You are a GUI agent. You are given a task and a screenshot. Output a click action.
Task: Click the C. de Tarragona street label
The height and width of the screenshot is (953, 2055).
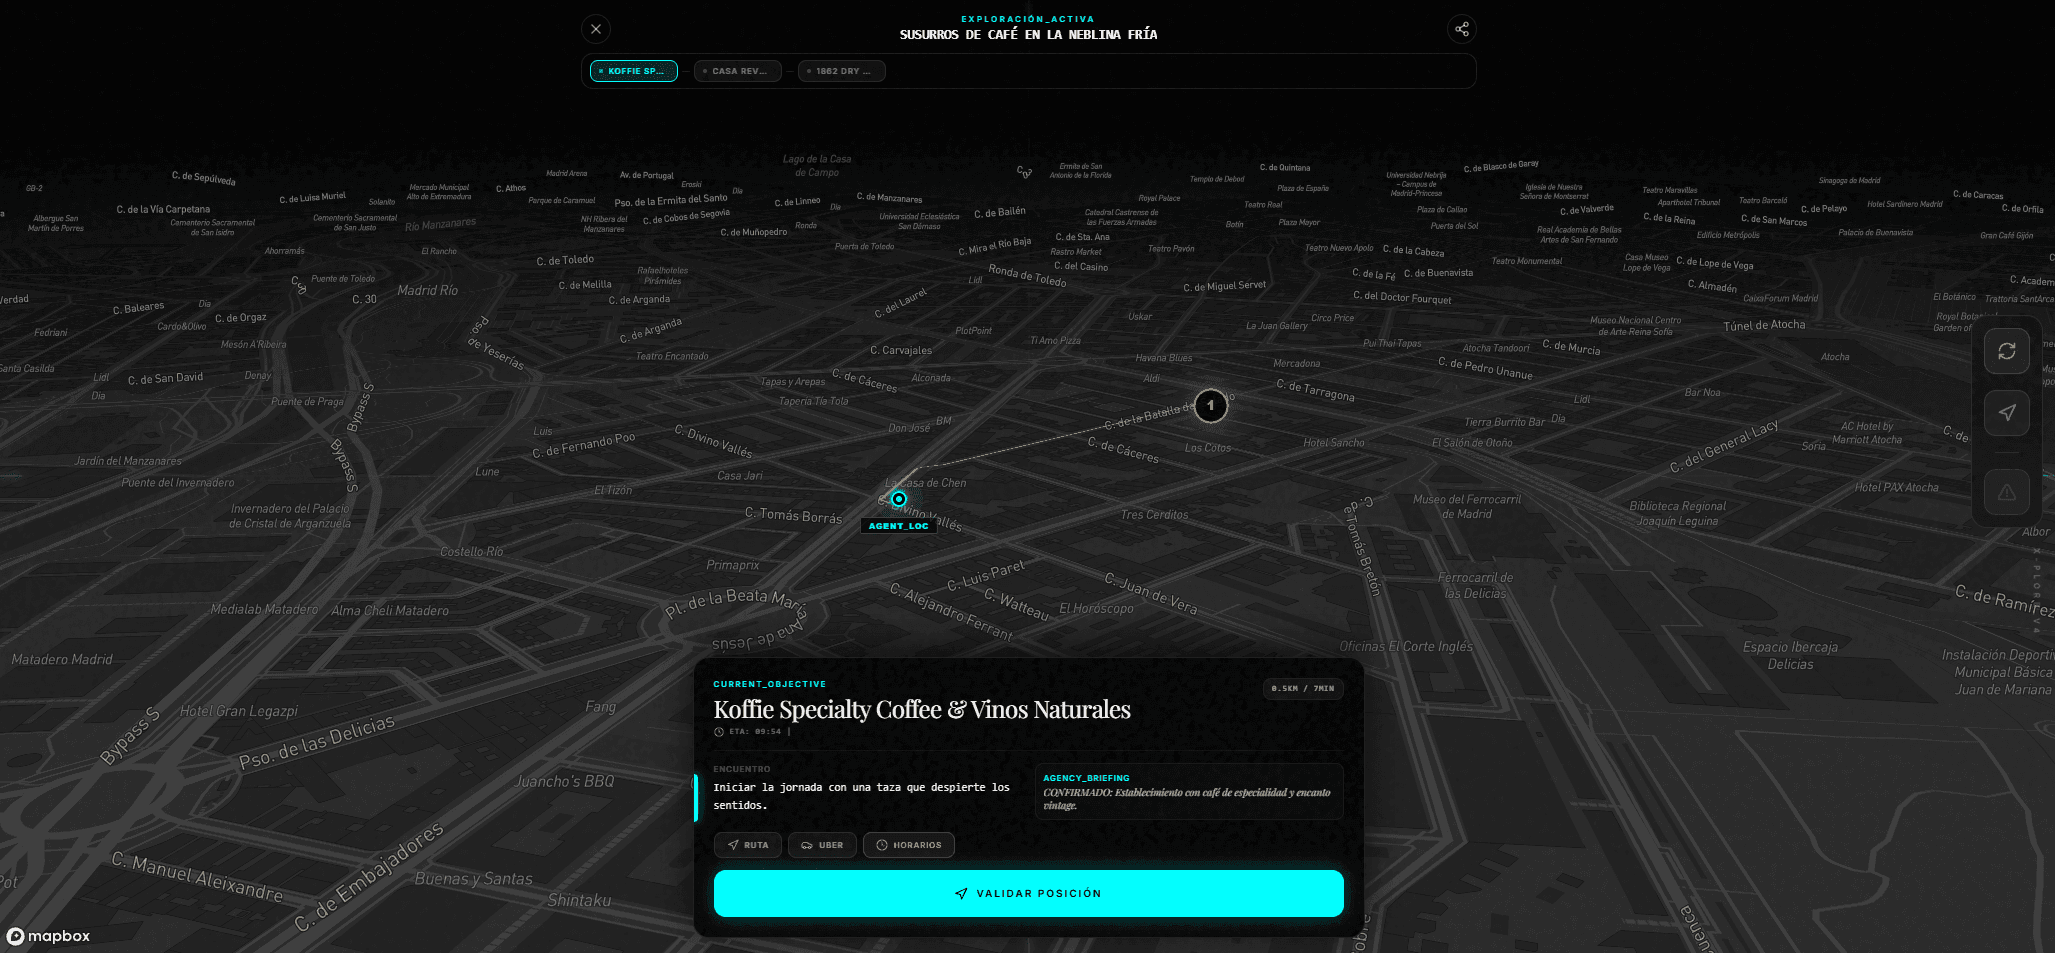point(1315,390)
